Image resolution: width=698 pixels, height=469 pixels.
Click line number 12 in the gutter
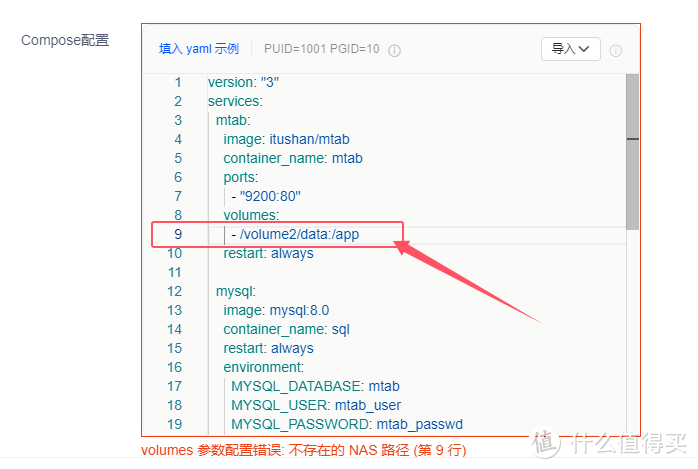[x=174, y=291]
